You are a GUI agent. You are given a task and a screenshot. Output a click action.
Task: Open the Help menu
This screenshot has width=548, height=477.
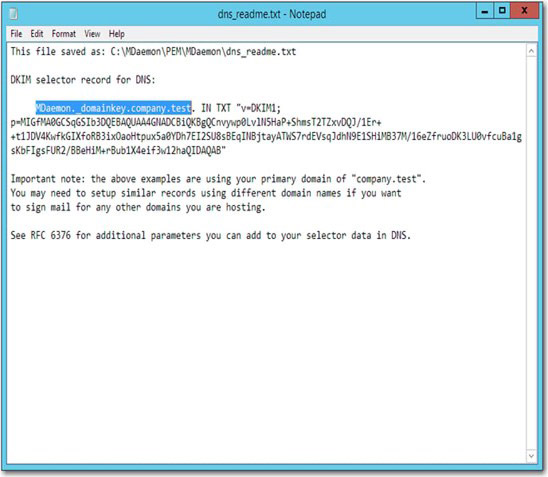pyautogui.click(x=116, y=34)
